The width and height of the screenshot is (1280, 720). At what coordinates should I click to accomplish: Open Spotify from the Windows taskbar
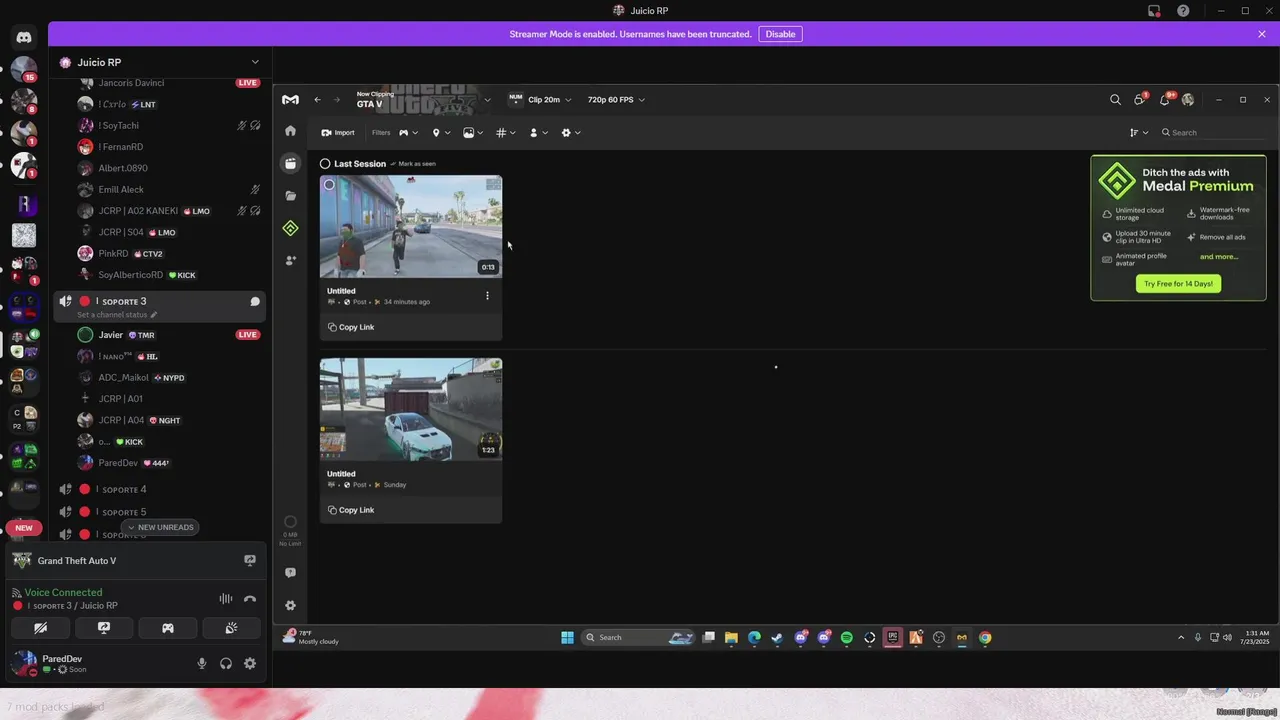847,638
